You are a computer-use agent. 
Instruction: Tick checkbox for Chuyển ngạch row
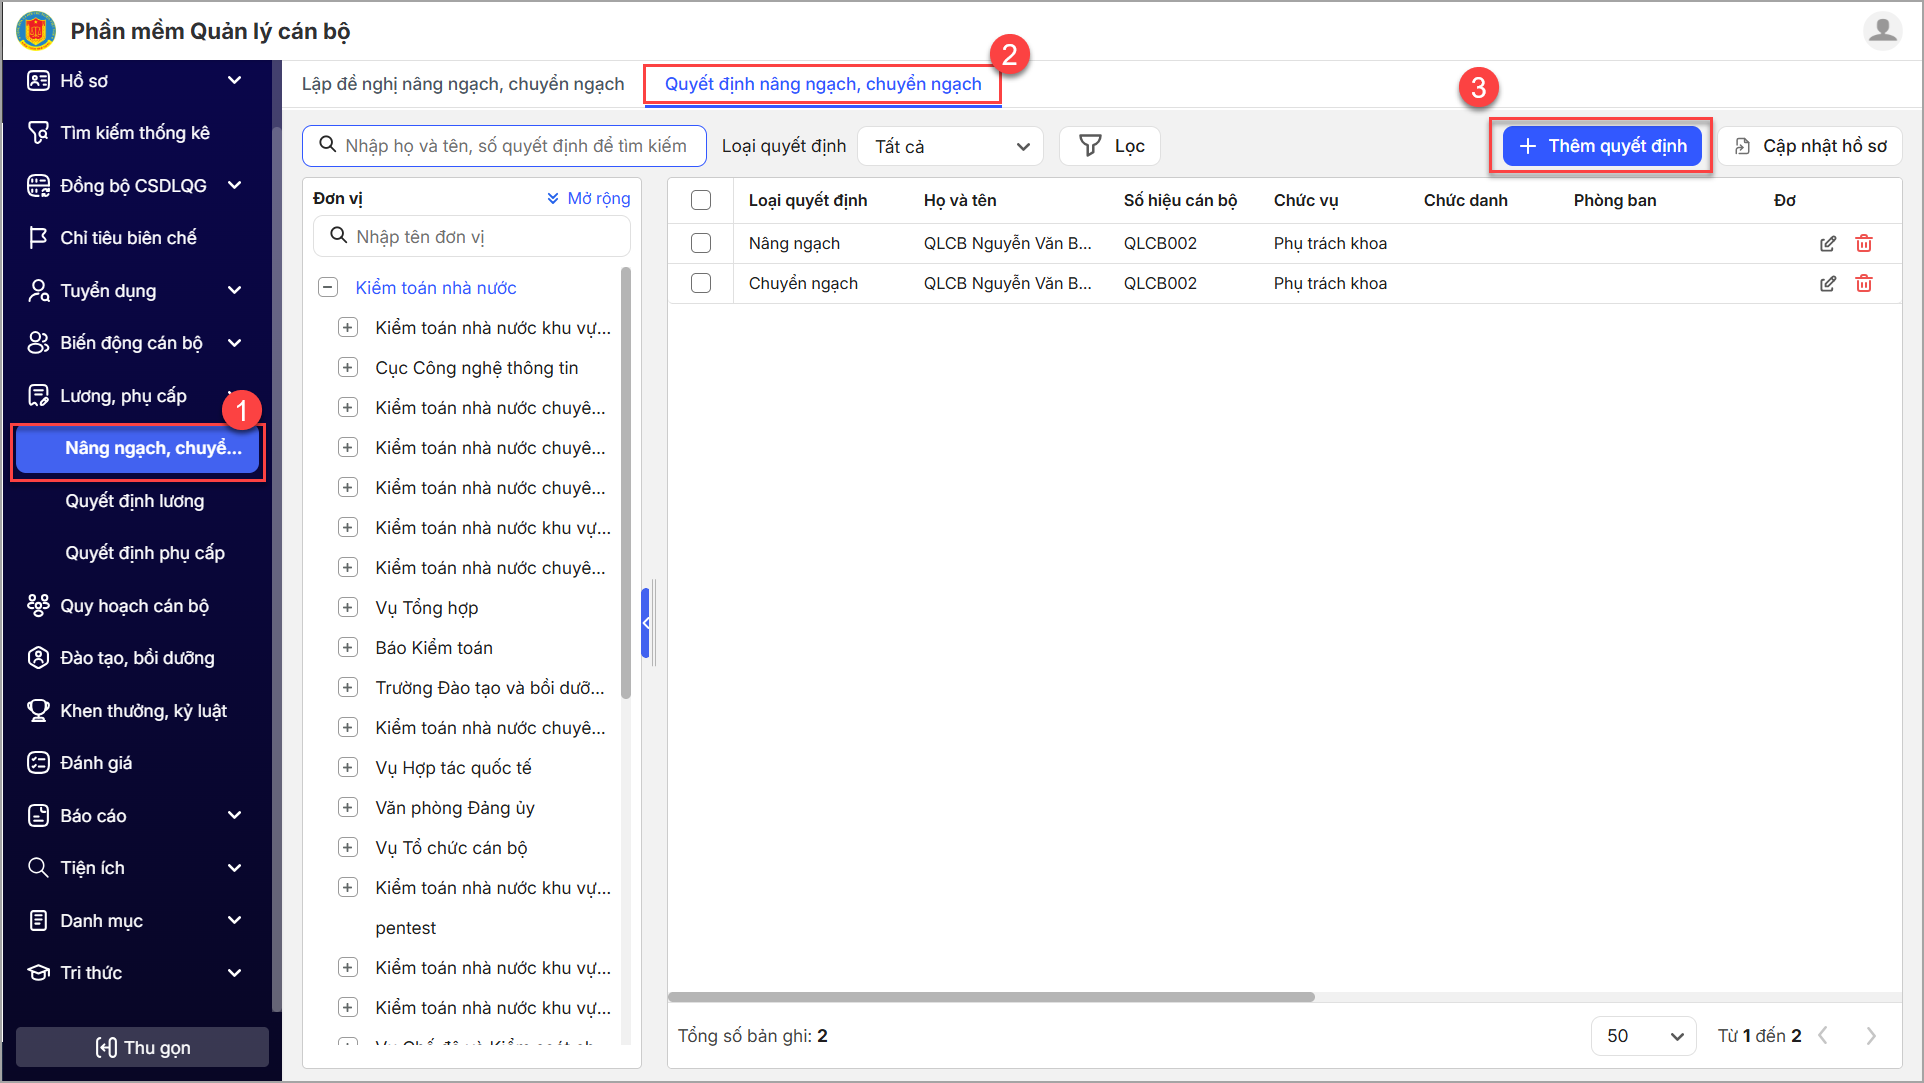coord(701,284)
